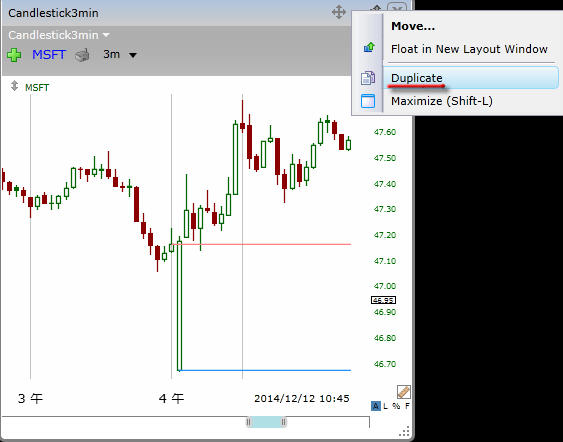
Task: Click the Float in New Layout icon
Action: (x=369, y=47)
